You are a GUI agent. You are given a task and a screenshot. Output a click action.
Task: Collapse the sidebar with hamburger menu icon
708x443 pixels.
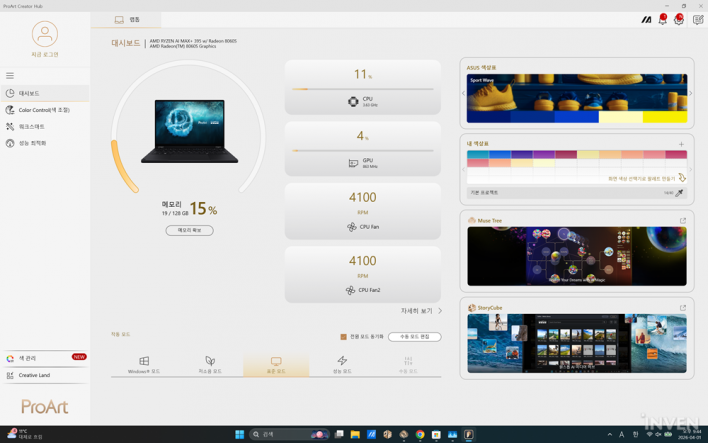10,76
